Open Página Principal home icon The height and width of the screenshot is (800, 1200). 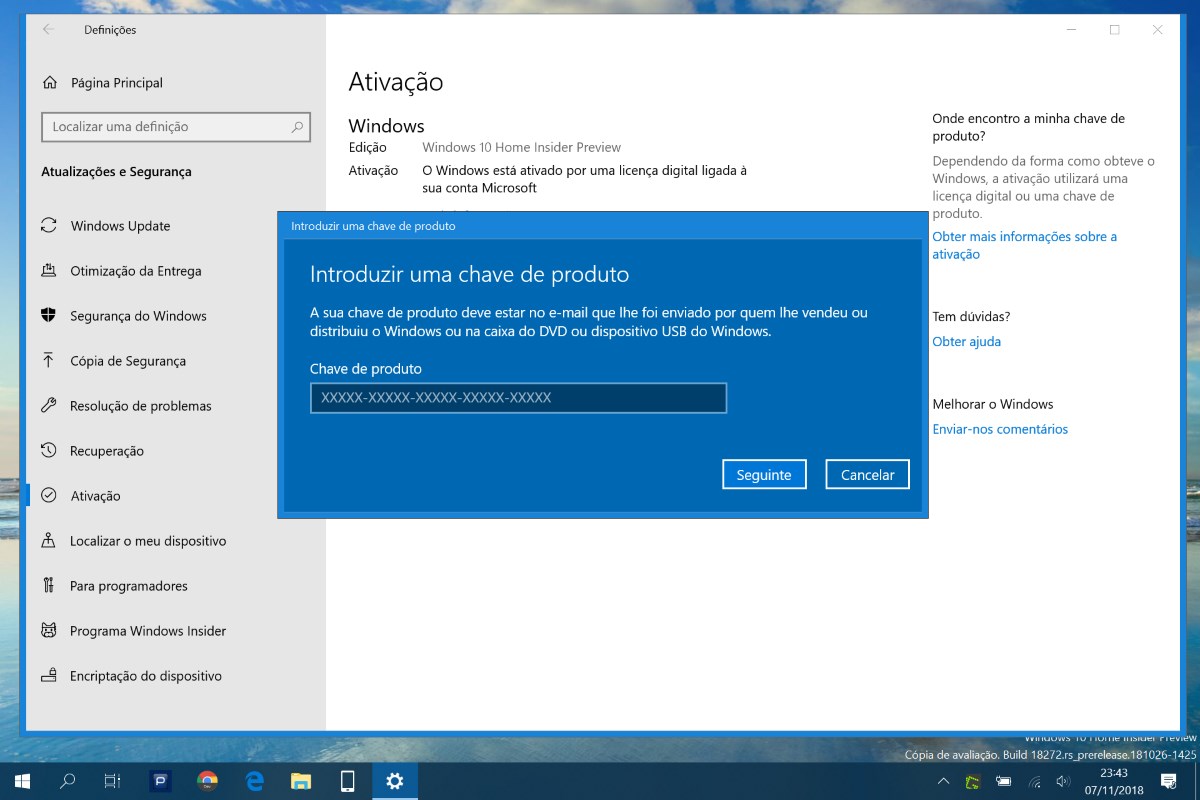point(48,83)
